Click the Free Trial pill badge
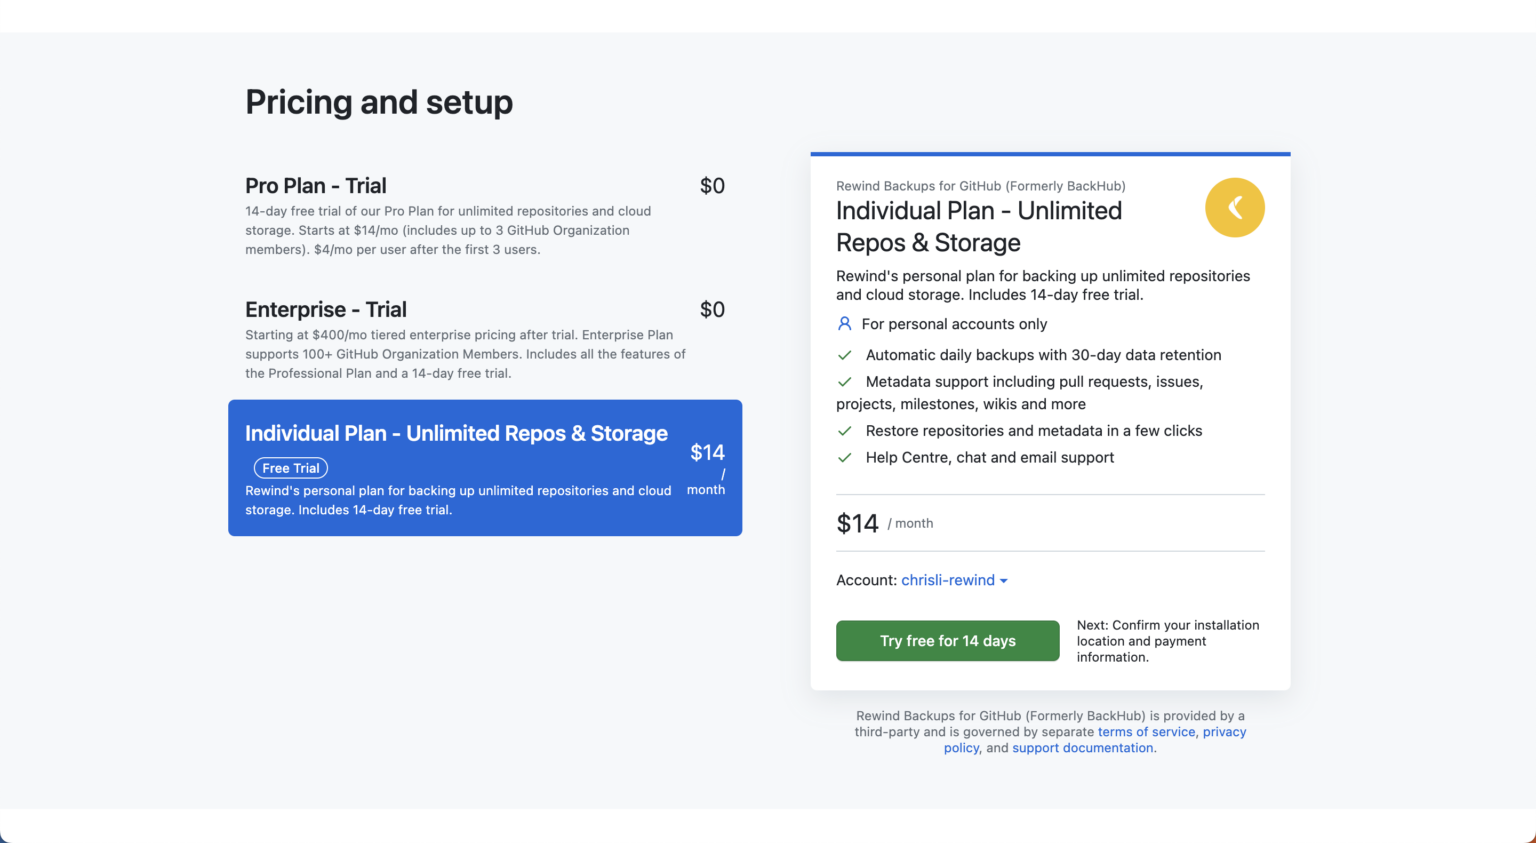 click(290, 467)
